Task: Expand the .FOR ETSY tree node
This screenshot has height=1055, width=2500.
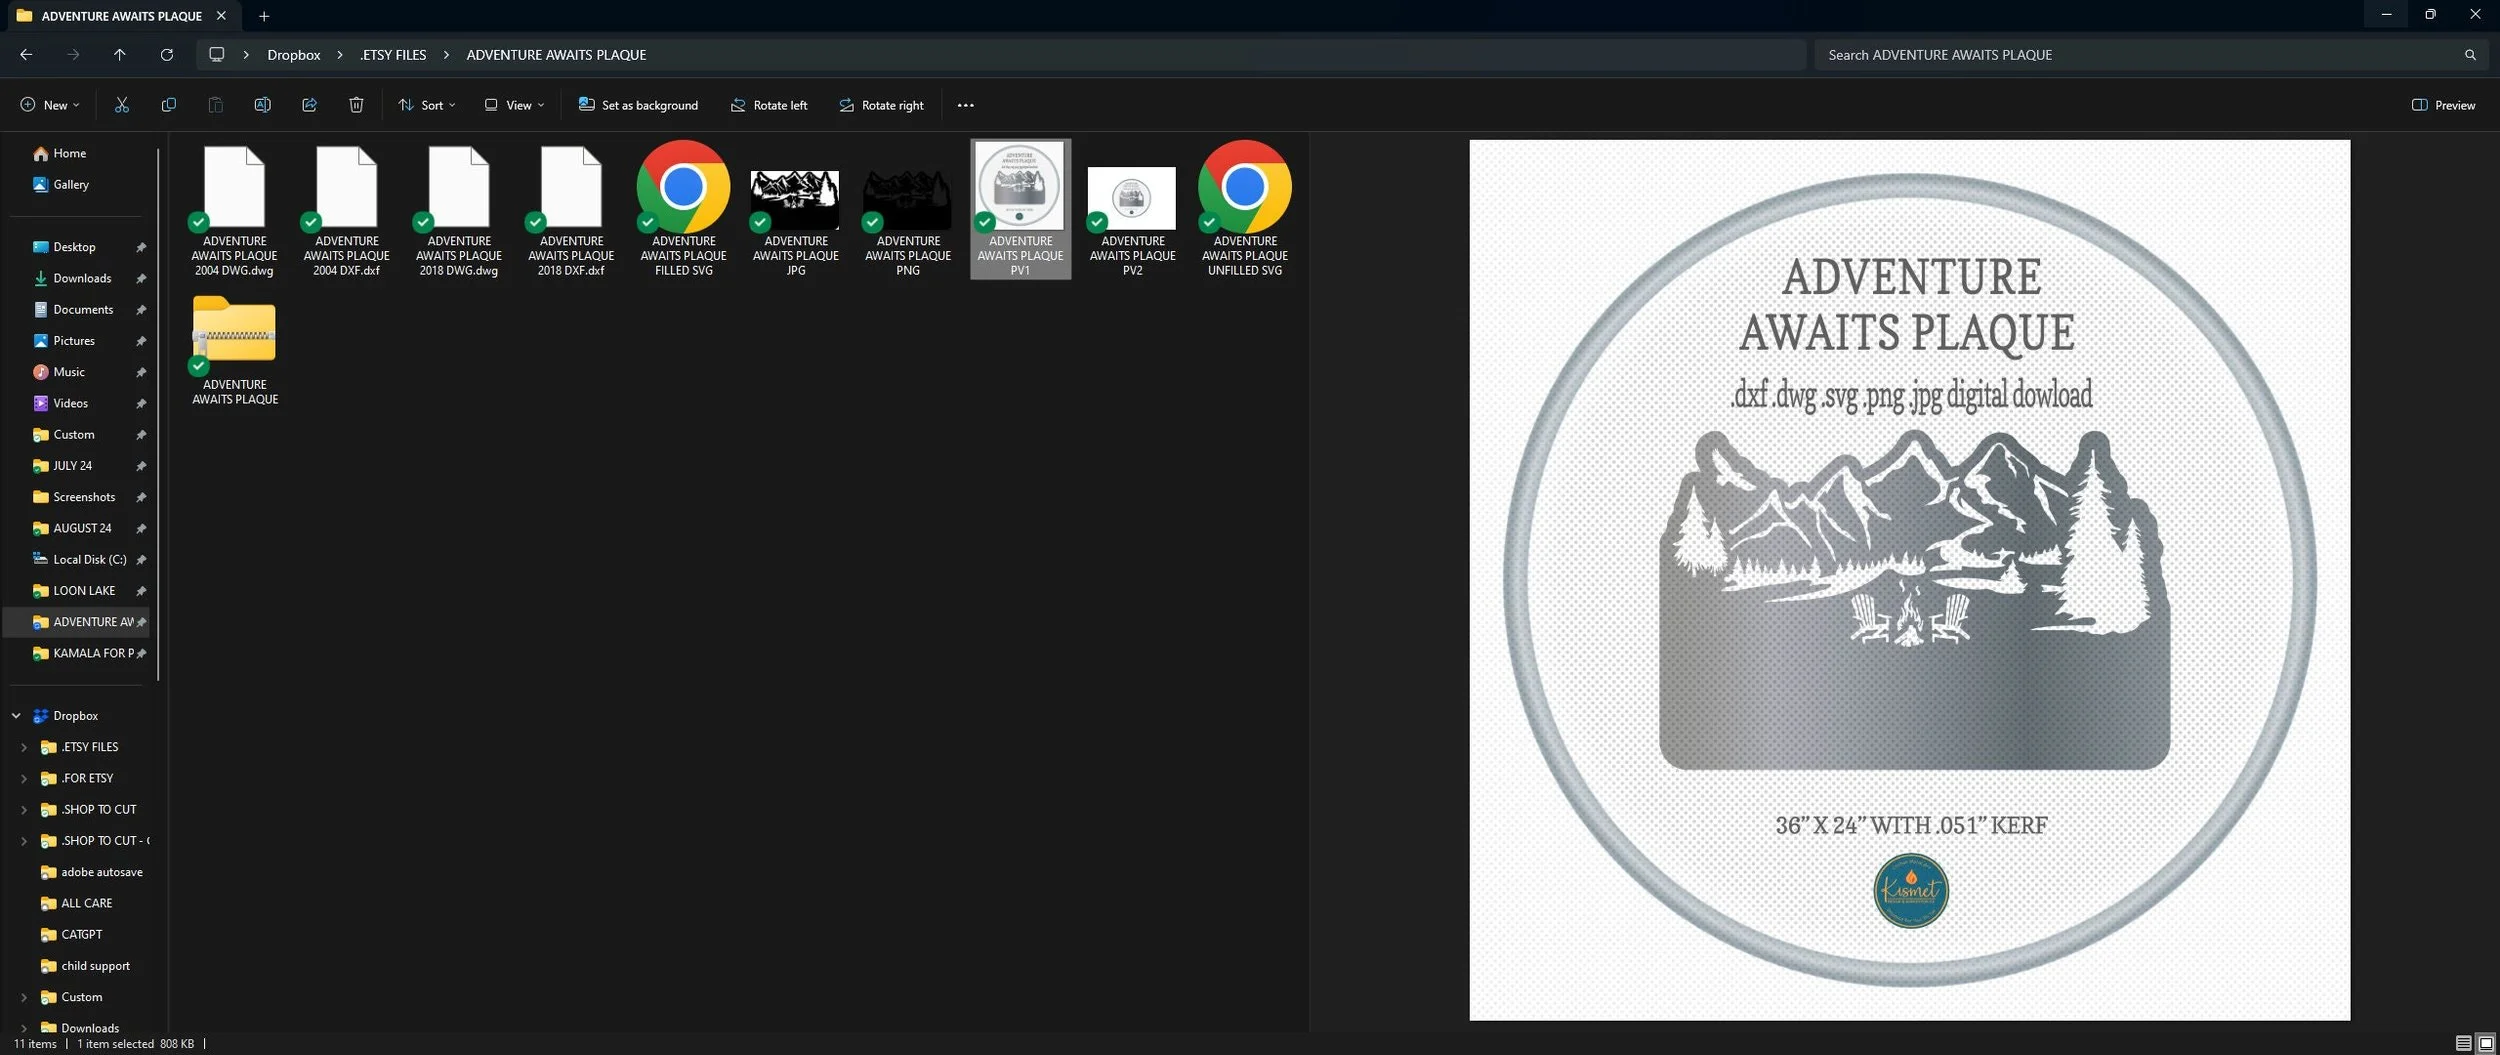Action: click(x=24, y=778)
